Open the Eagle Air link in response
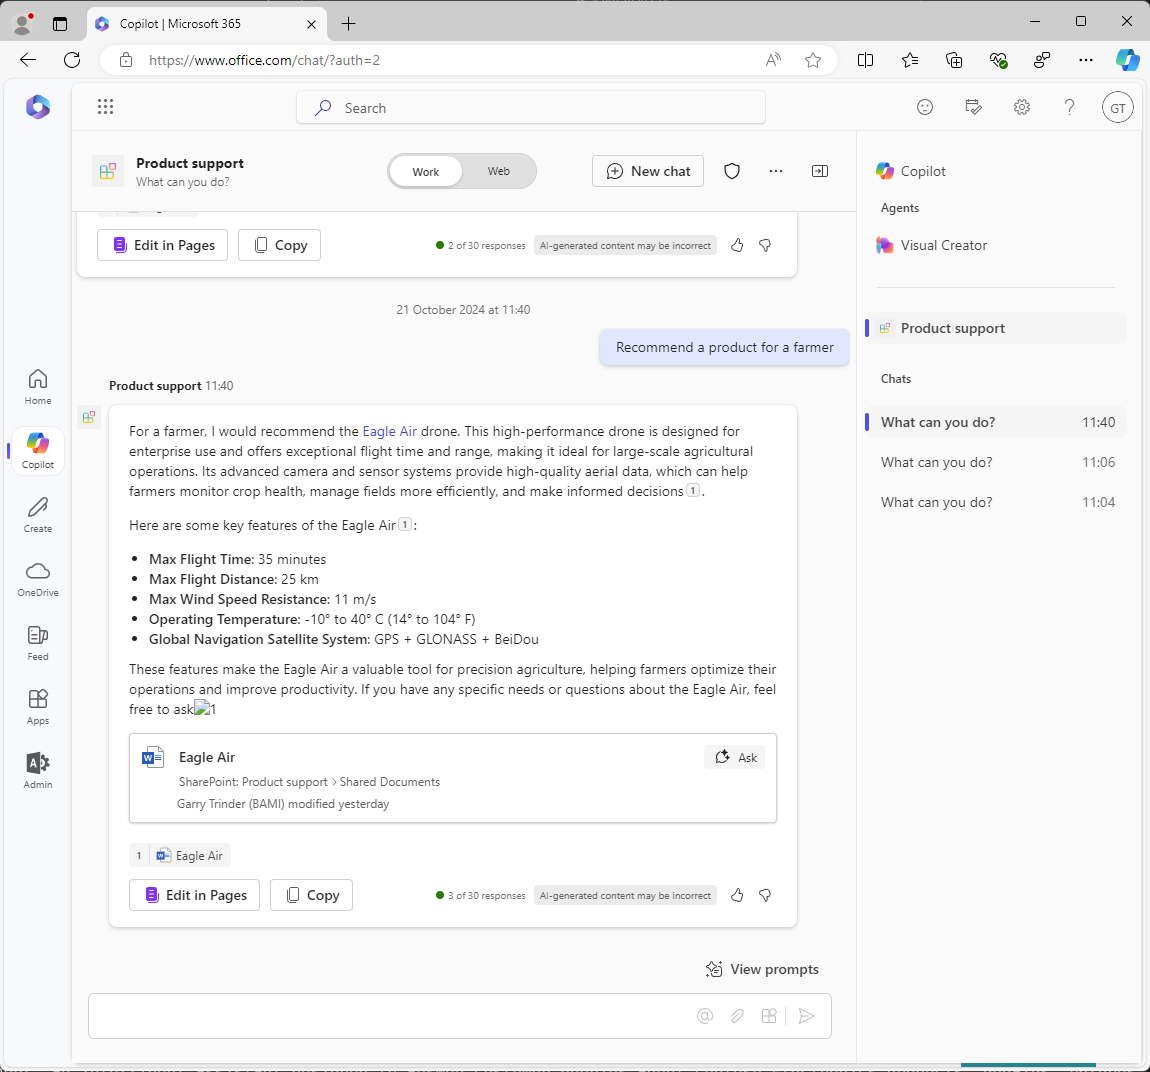Viewport: 1150px width, 1072px height. pyautogui.click(x=389, y=431)
